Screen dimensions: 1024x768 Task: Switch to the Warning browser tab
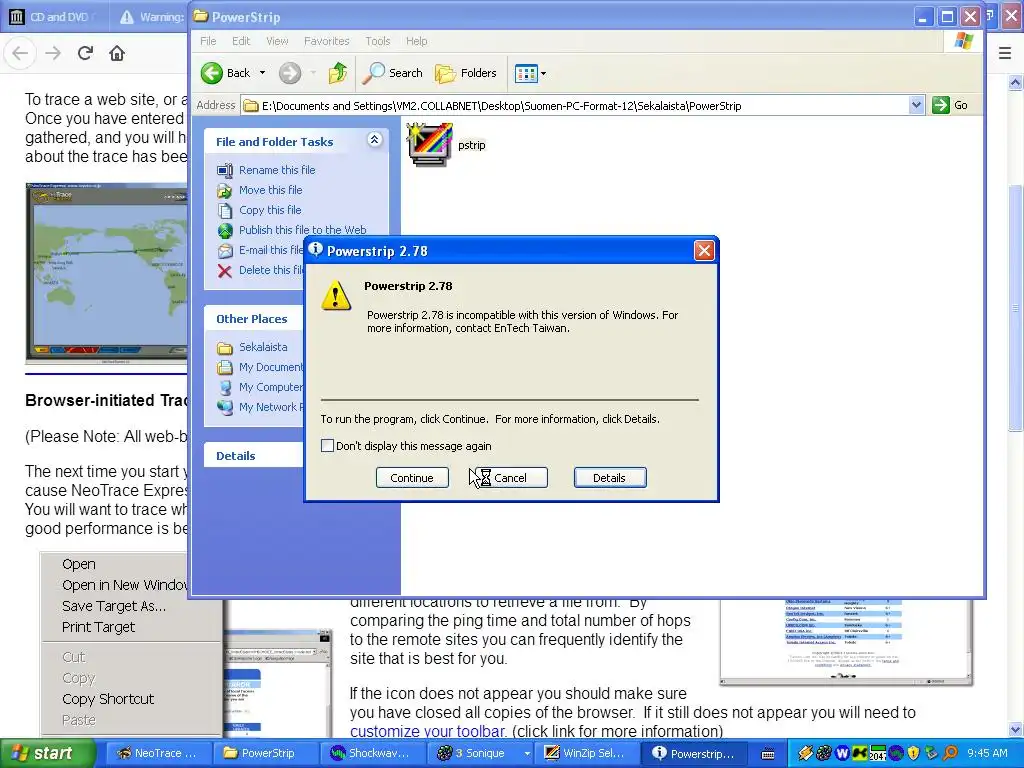tap(152, 17)
